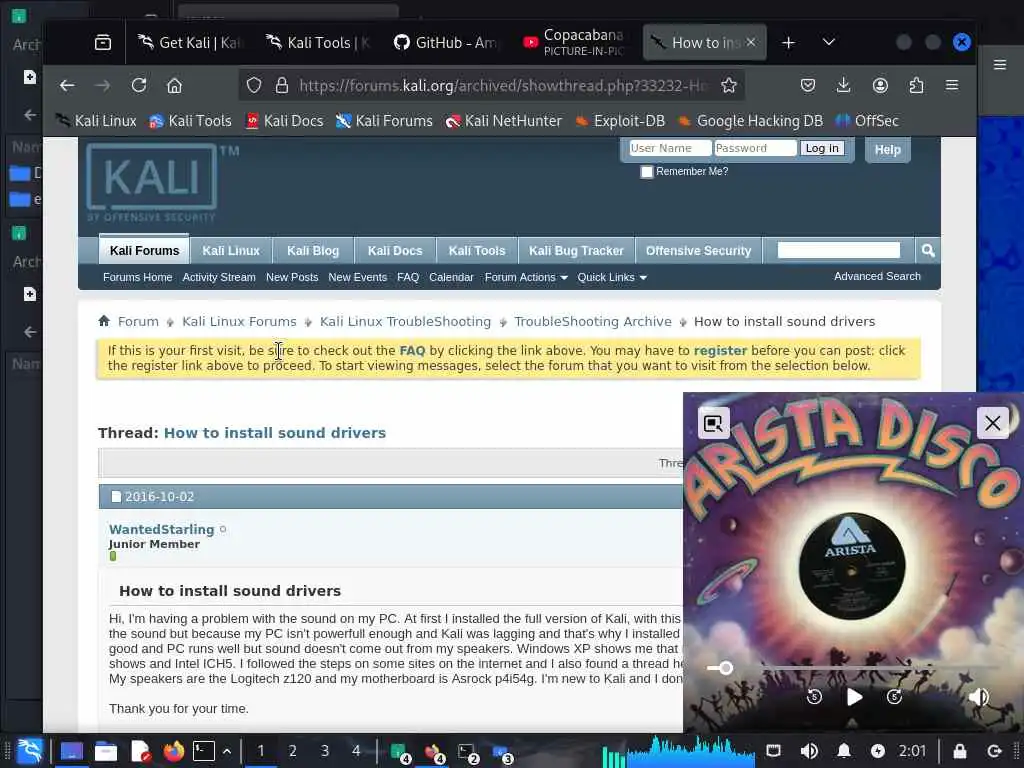Open the extensions puzzle icon
Screen dimensions: 1024x768
[x=916, y=86]
